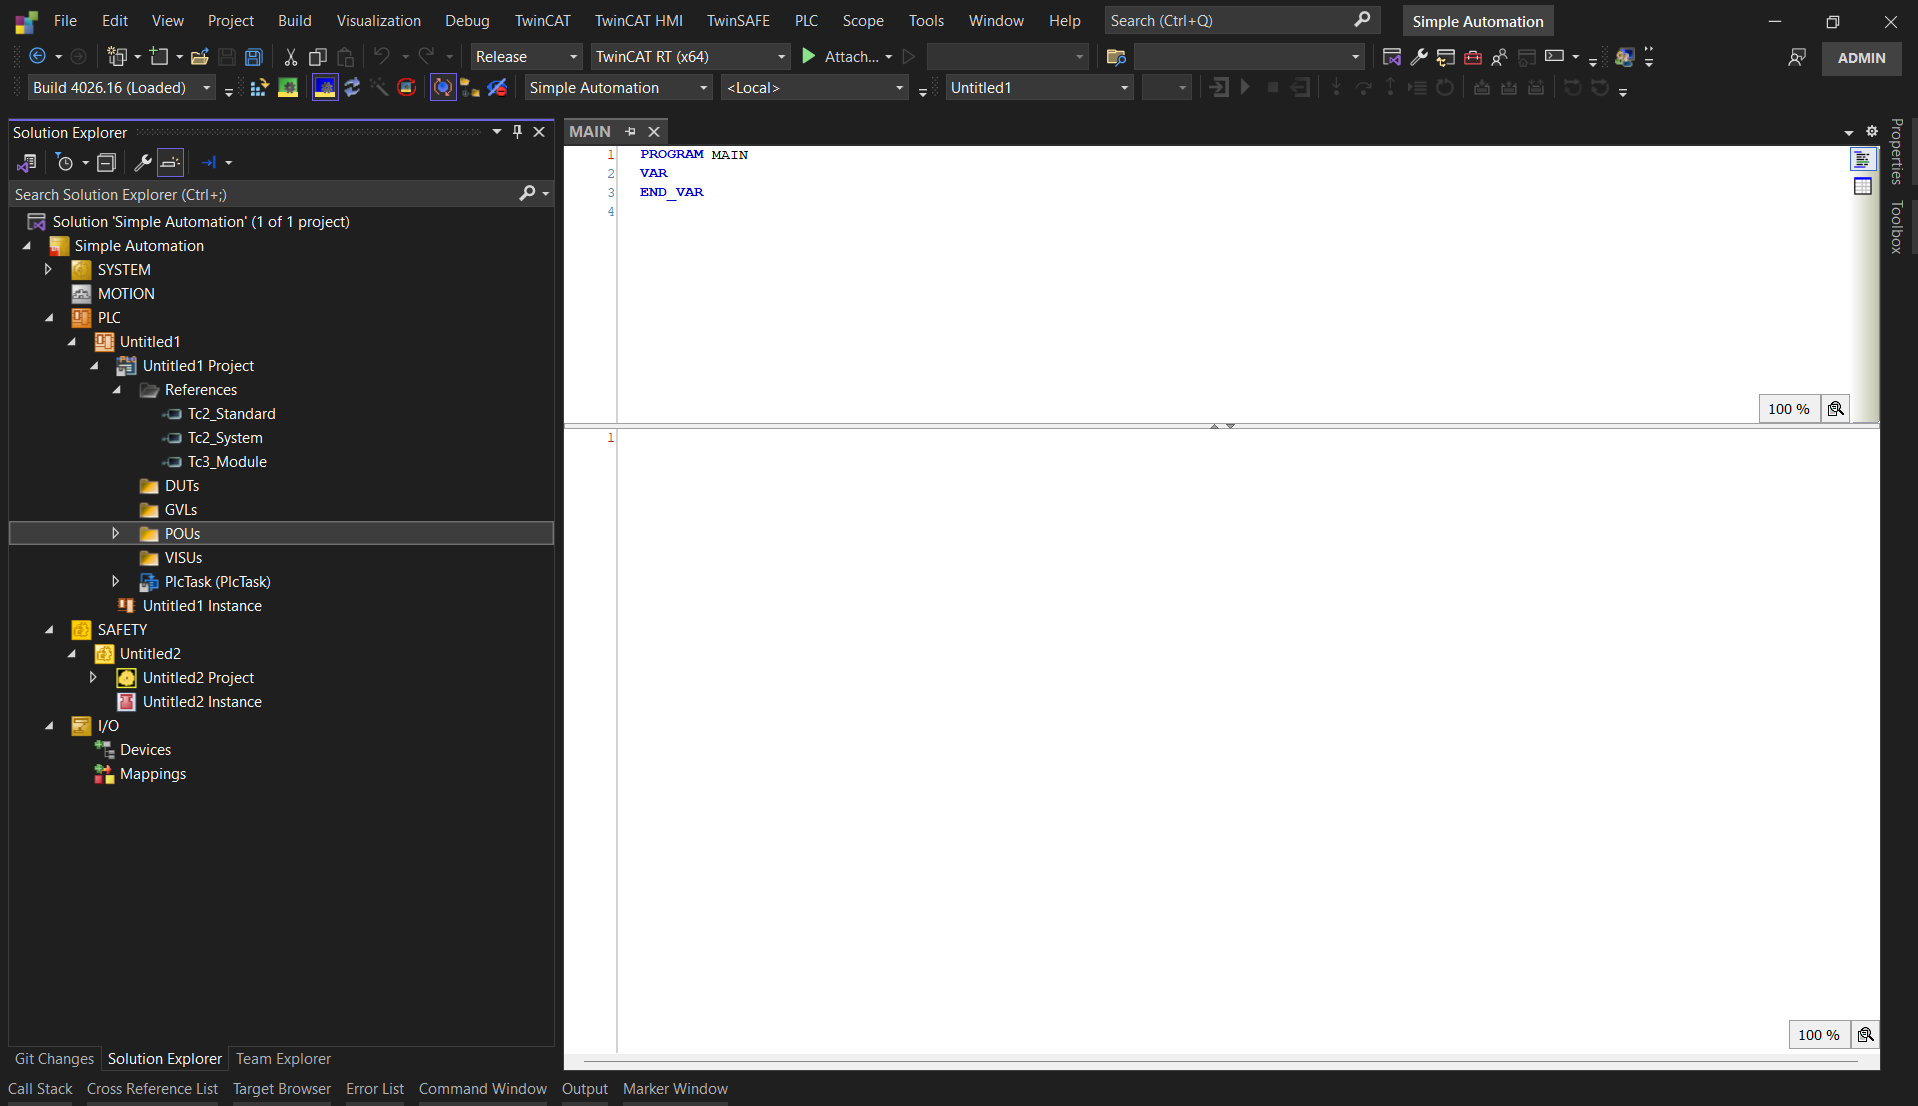Open the Scope menu
Screen dimensions: 1918x1106
(863, 21)
